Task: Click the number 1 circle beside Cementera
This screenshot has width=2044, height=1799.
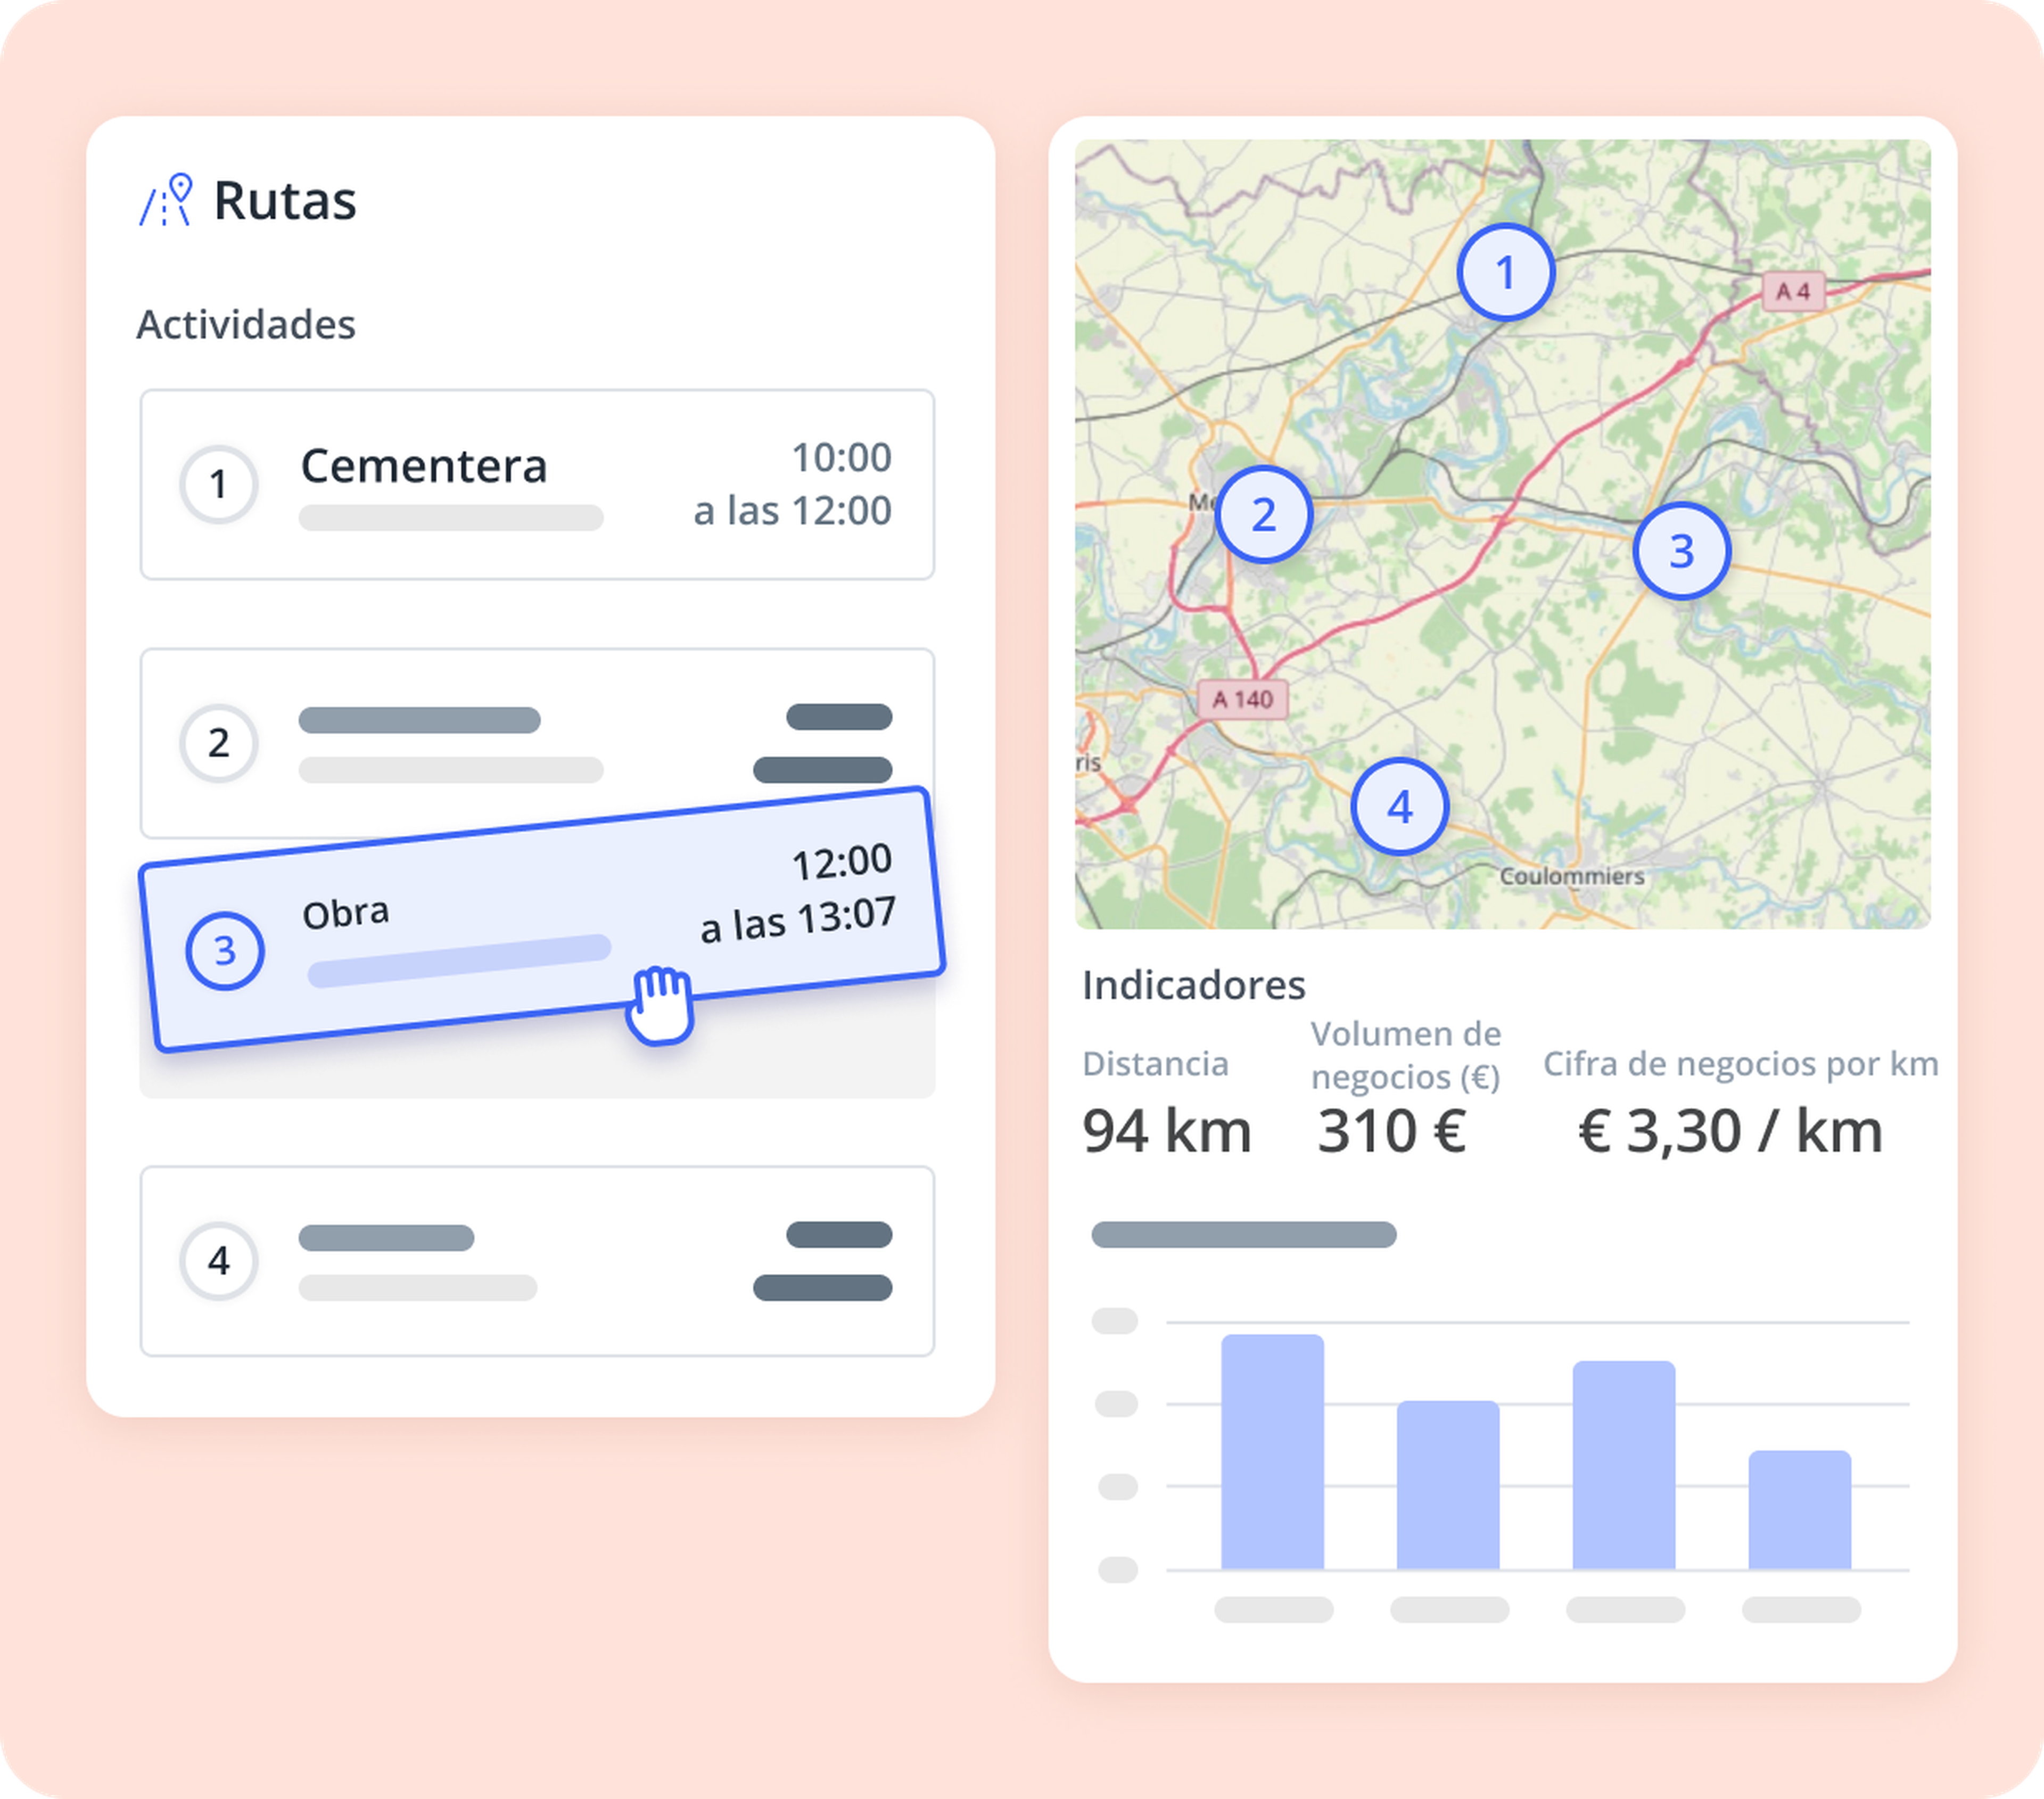Action: point(219,484)
